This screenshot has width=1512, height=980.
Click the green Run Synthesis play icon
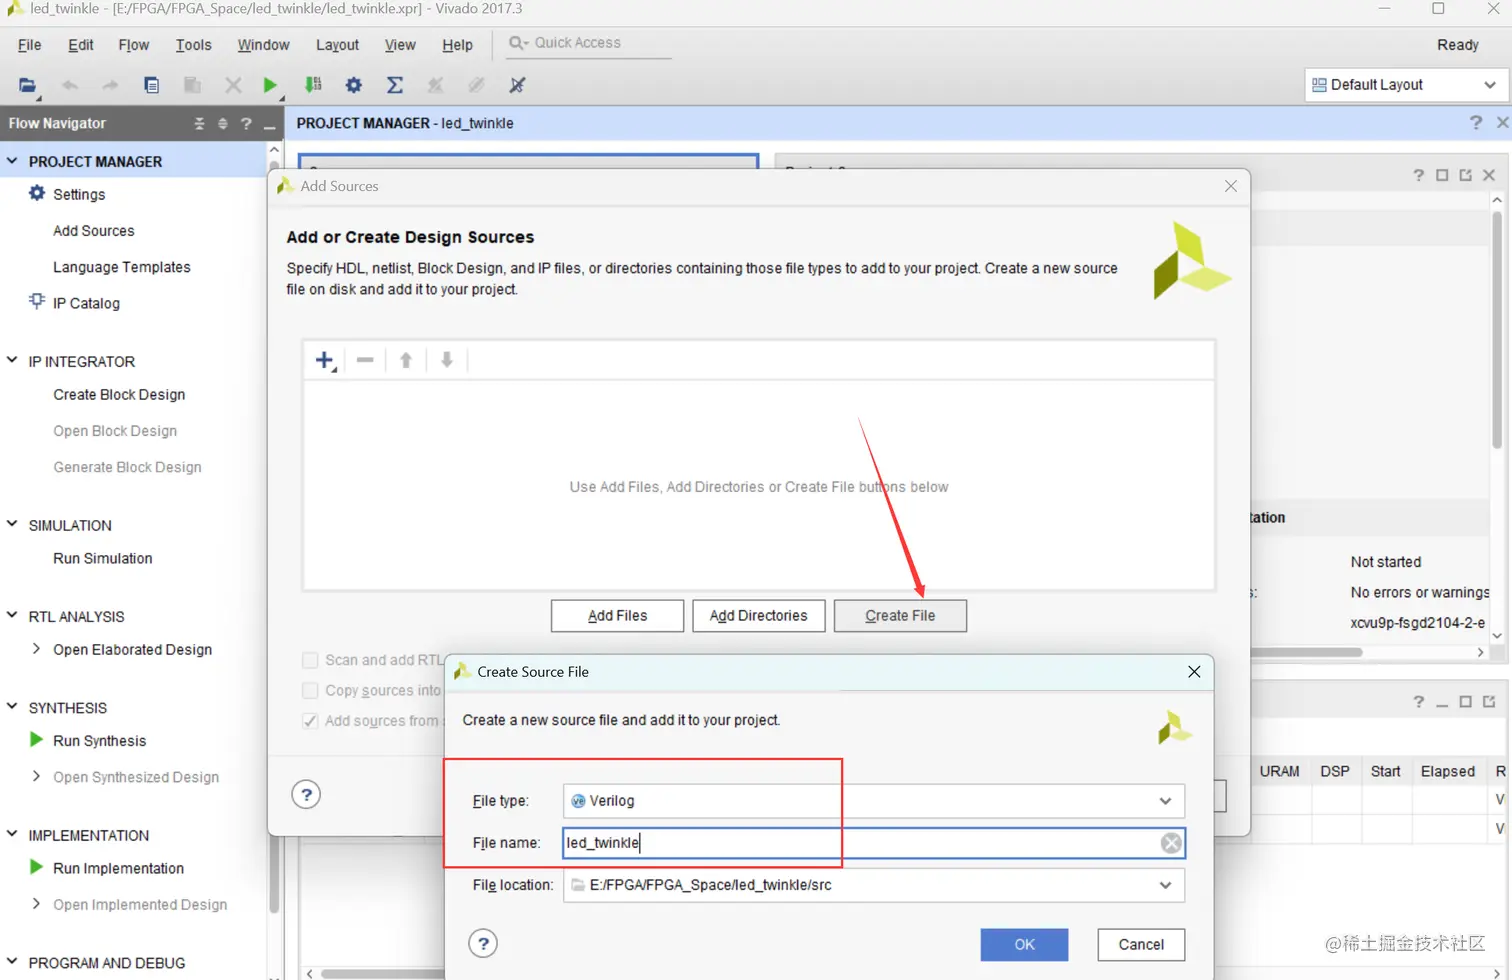coord(36,740)
